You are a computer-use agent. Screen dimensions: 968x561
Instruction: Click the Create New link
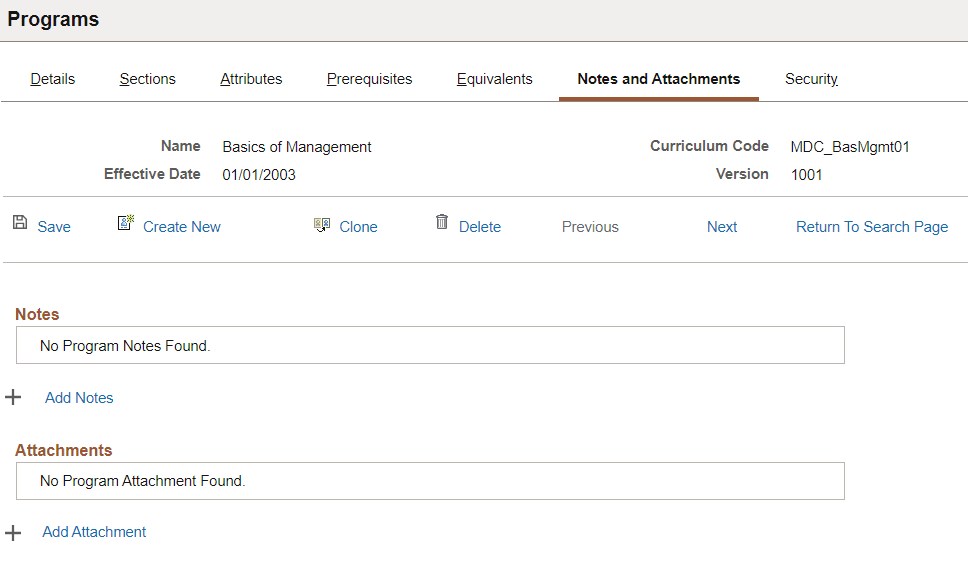(x=182, y=227)
